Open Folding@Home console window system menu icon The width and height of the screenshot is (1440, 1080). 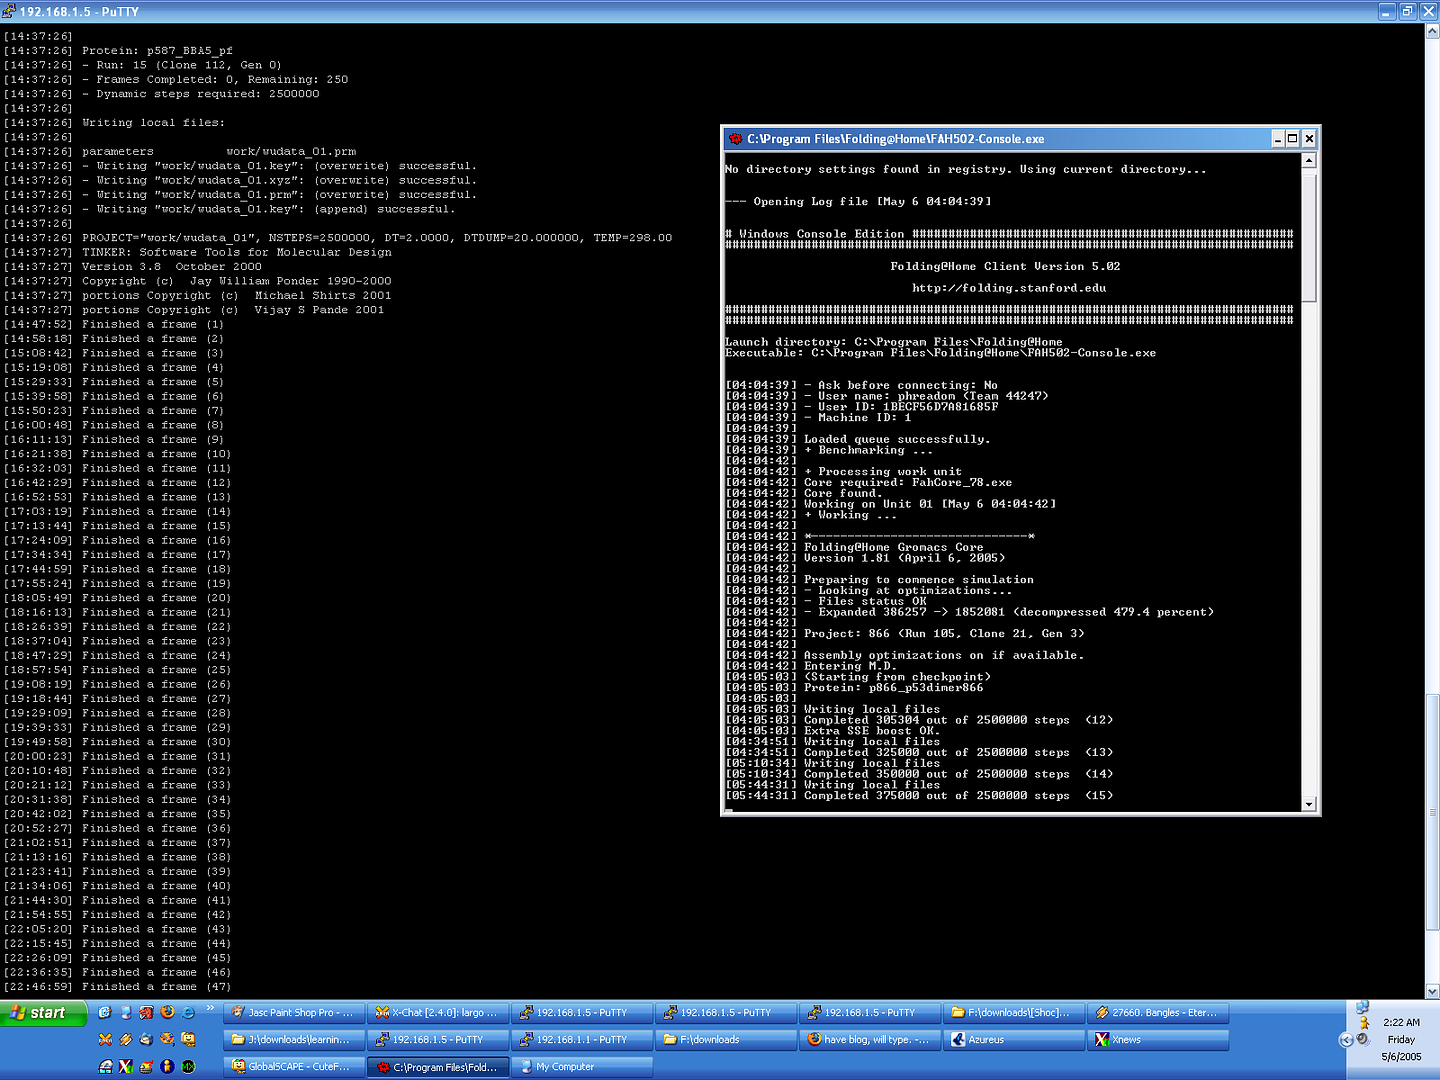click(735, 139)
